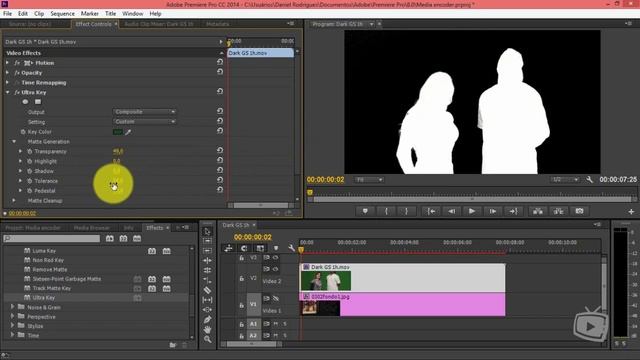Select the Track Select tool

click(207, 241)
